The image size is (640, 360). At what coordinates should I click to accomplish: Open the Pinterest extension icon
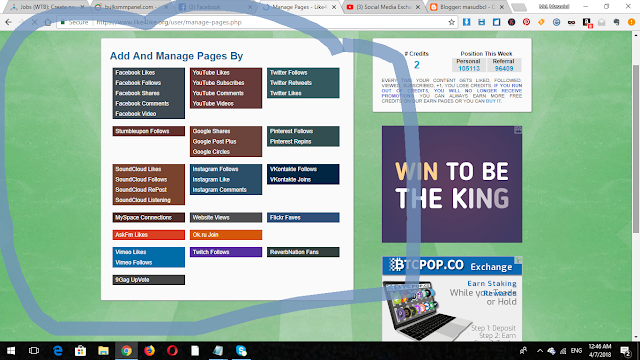527,22
